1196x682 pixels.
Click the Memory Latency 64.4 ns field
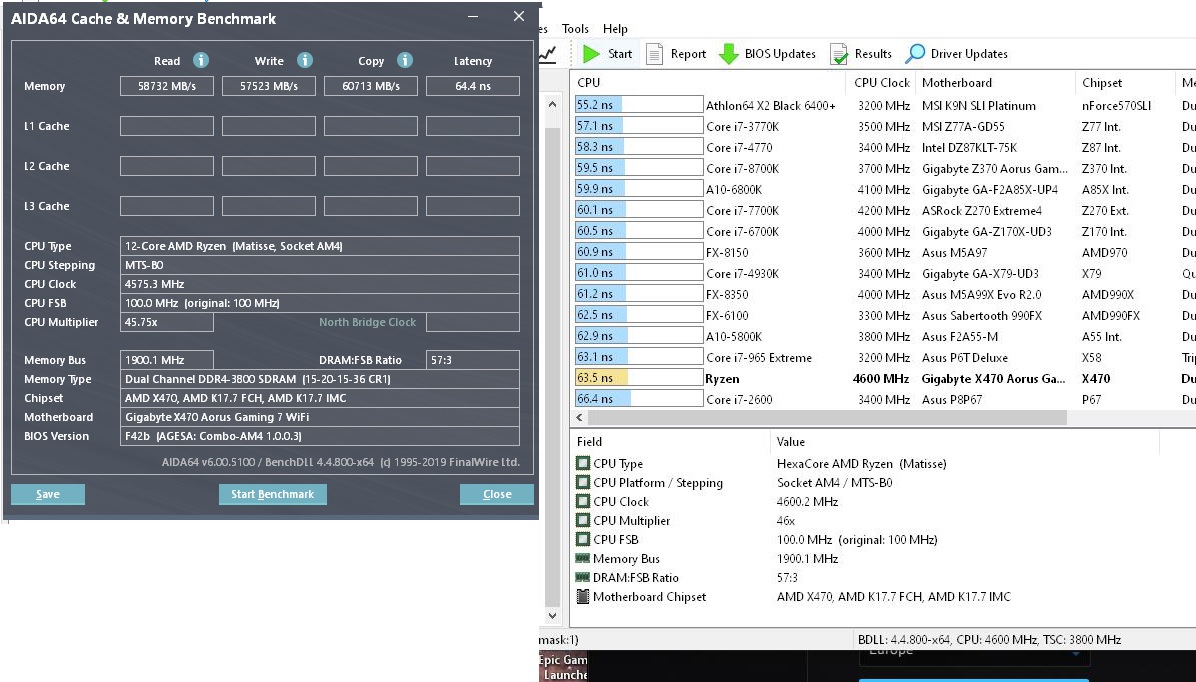point(473,86)
